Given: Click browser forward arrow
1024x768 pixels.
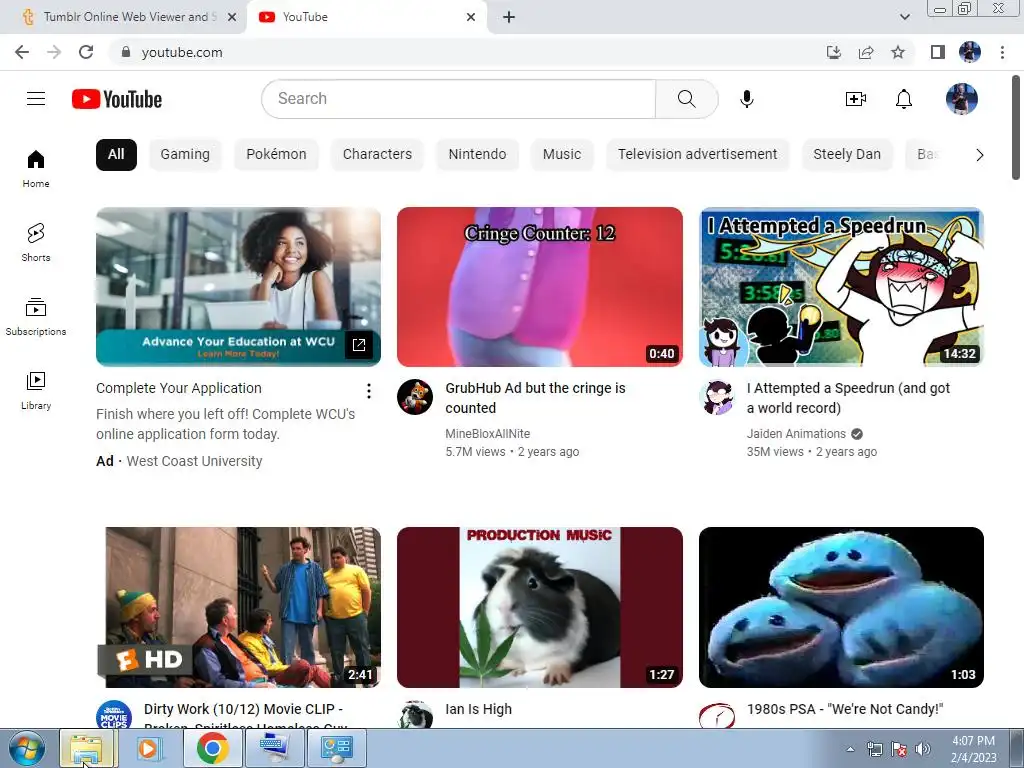Looking at the screenshot, I should pyautogui.click(x=54, y=52).
